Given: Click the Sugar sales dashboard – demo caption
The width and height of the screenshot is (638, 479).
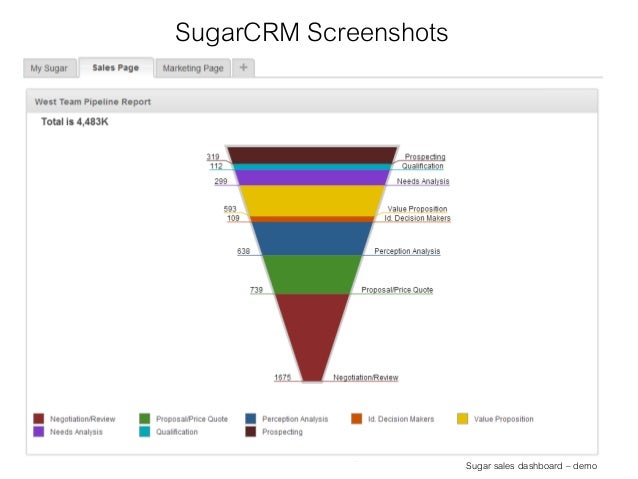Looking at the screenshot, I should point(531,466).
